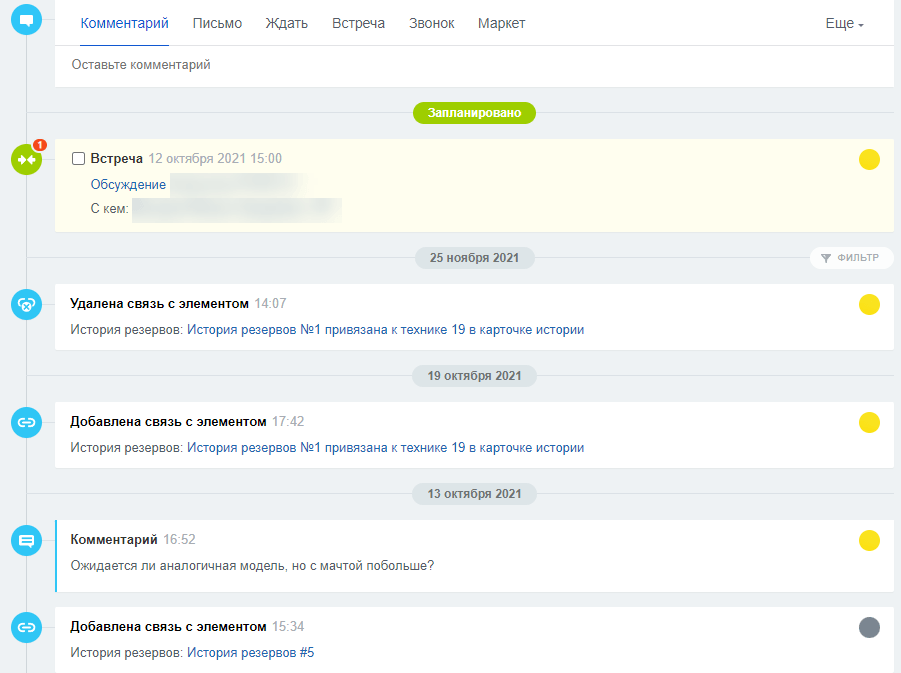This screenshot has height=673, width=901.
Task: Click the removed-link icon beside 'Удалена связь'
Action: [26, 305]
